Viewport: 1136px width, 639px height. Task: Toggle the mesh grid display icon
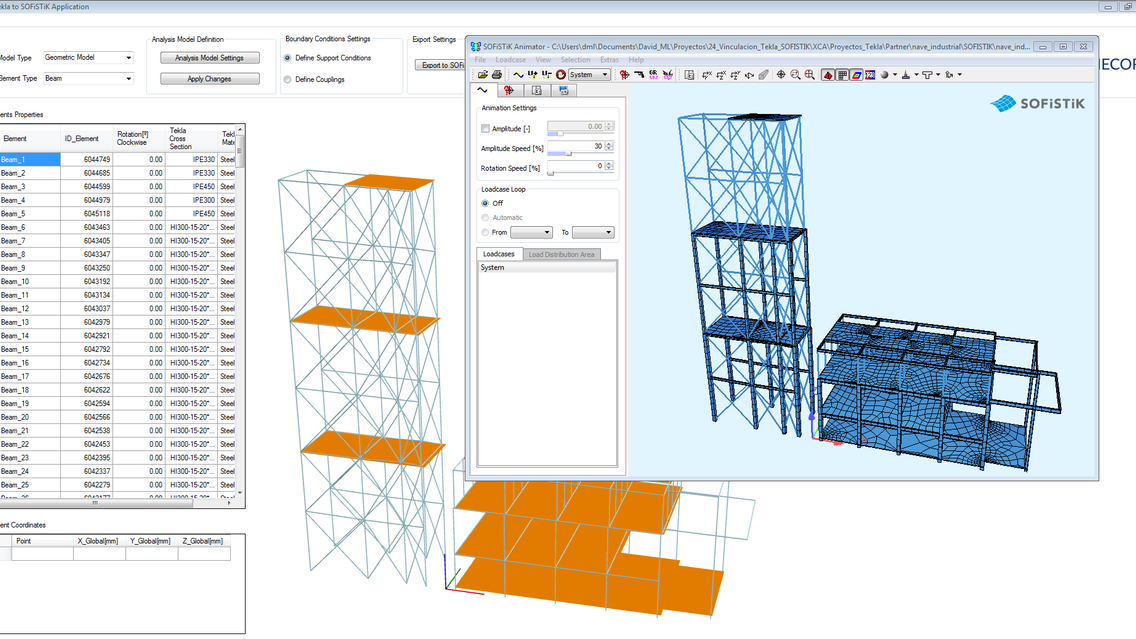842,75
